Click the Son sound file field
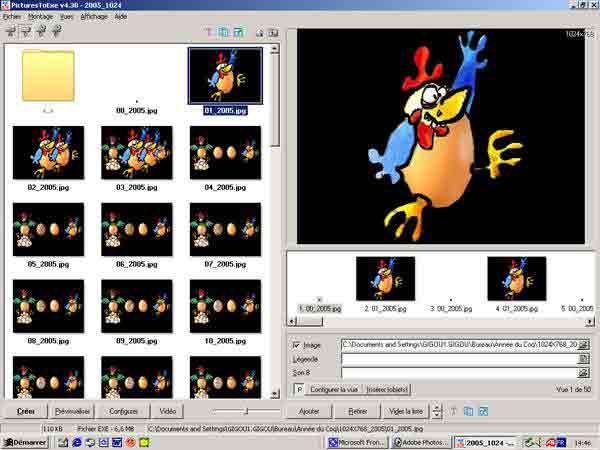Viewport: 600px width, 450px height. [x=459, y=372]
